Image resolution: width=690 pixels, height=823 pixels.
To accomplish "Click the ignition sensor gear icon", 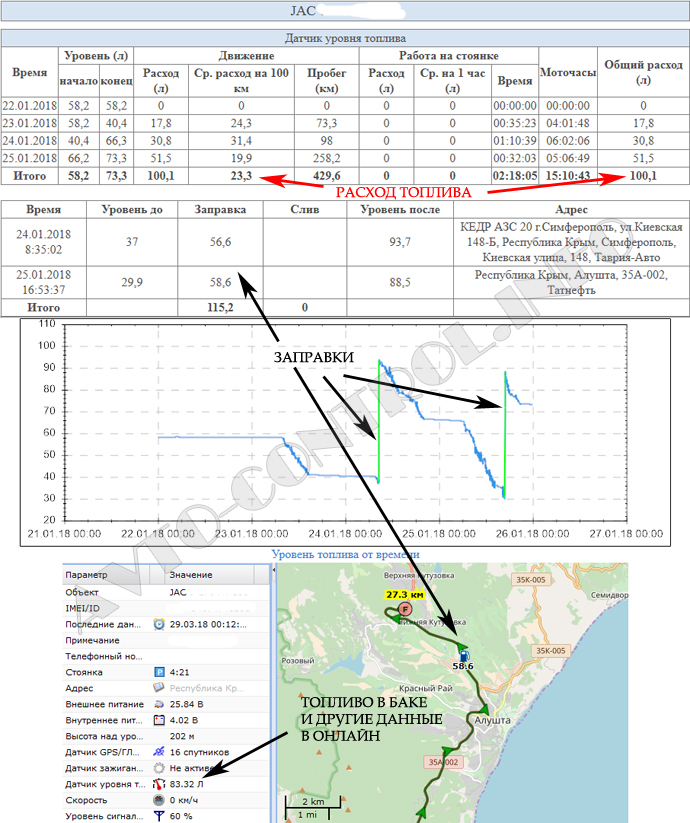I will coord(159,769).
